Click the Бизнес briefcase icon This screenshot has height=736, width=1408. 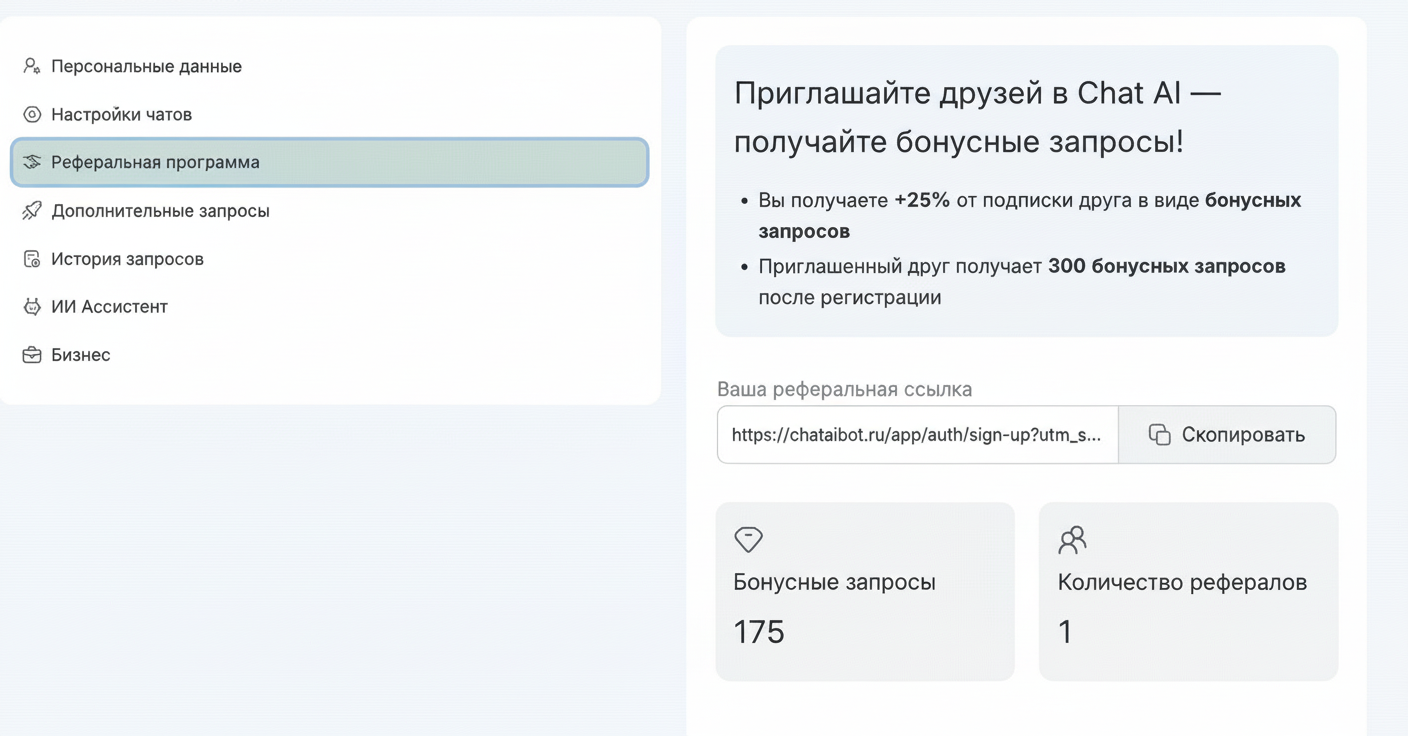click(x=29, y=354)
